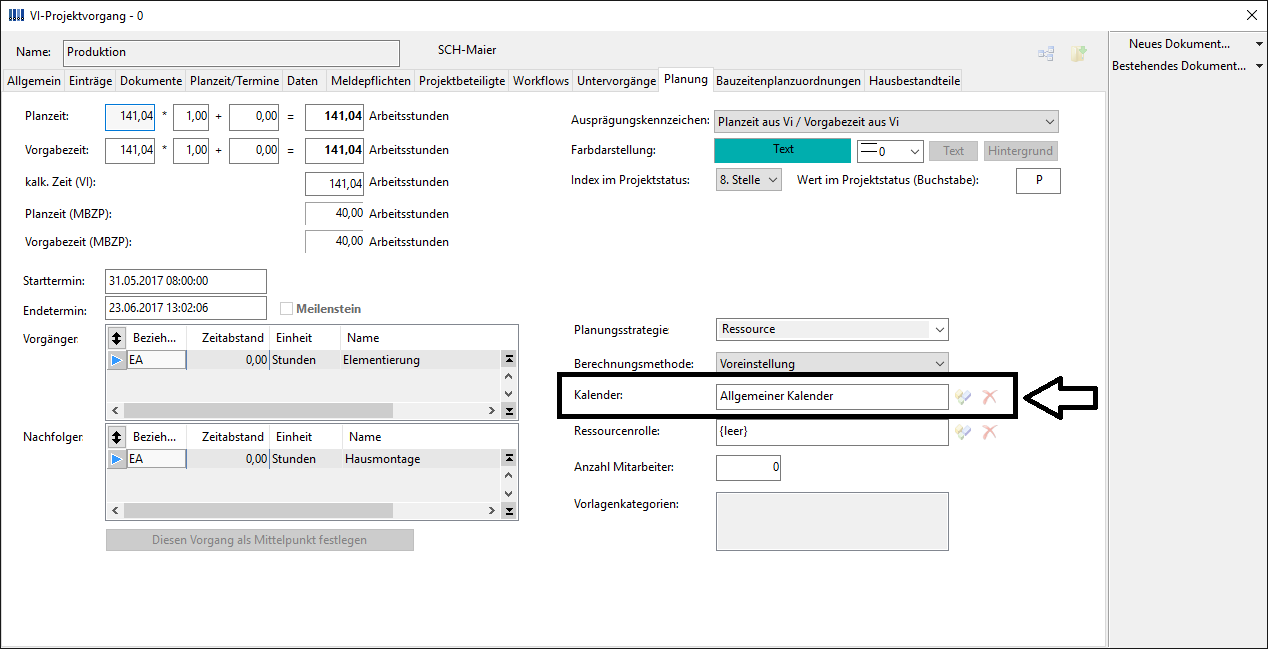Viewport: 1268px width, 649px height.
Task: Expand the Planungsstrategie dropdown
Action: [939, 329]
